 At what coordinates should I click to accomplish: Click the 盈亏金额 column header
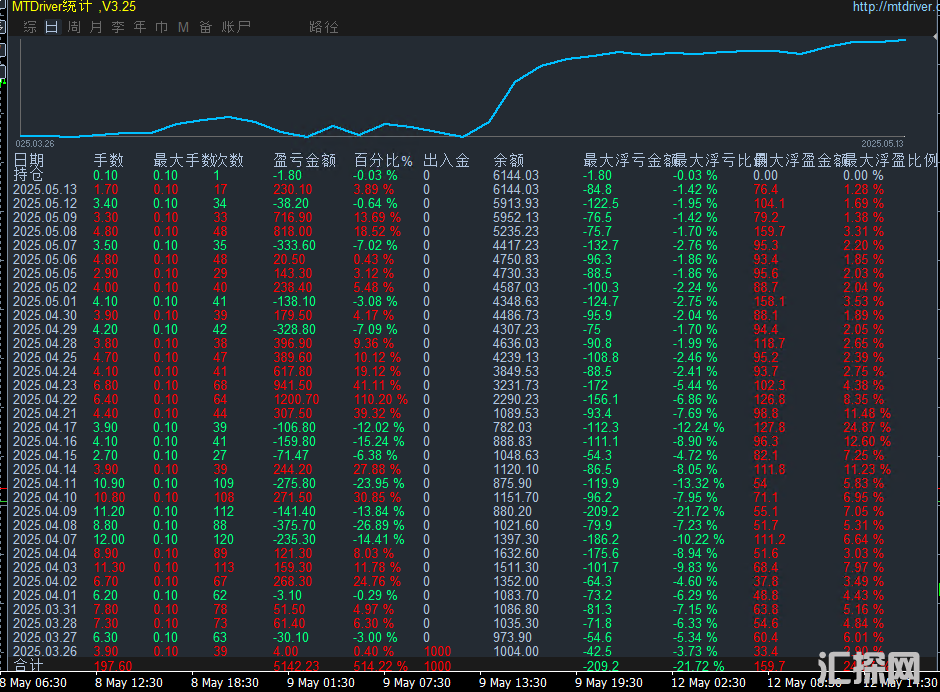tap(303, 160)
